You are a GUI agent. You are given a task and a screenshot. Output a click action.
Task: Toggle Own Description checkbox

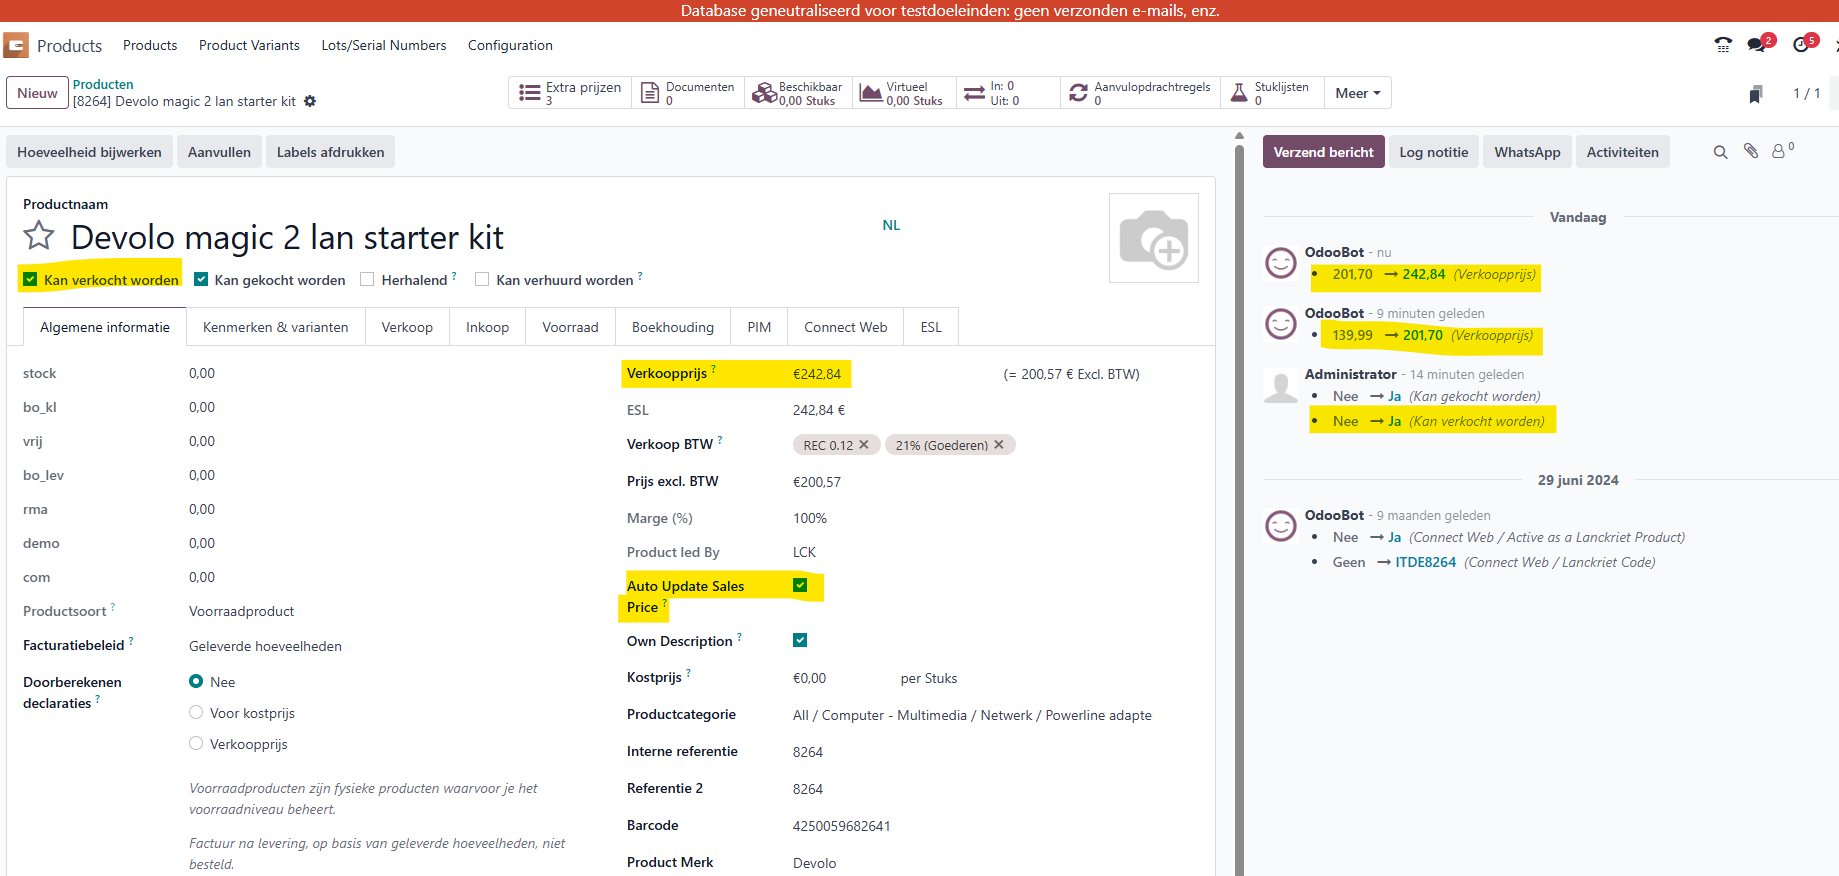pos(800,640)
